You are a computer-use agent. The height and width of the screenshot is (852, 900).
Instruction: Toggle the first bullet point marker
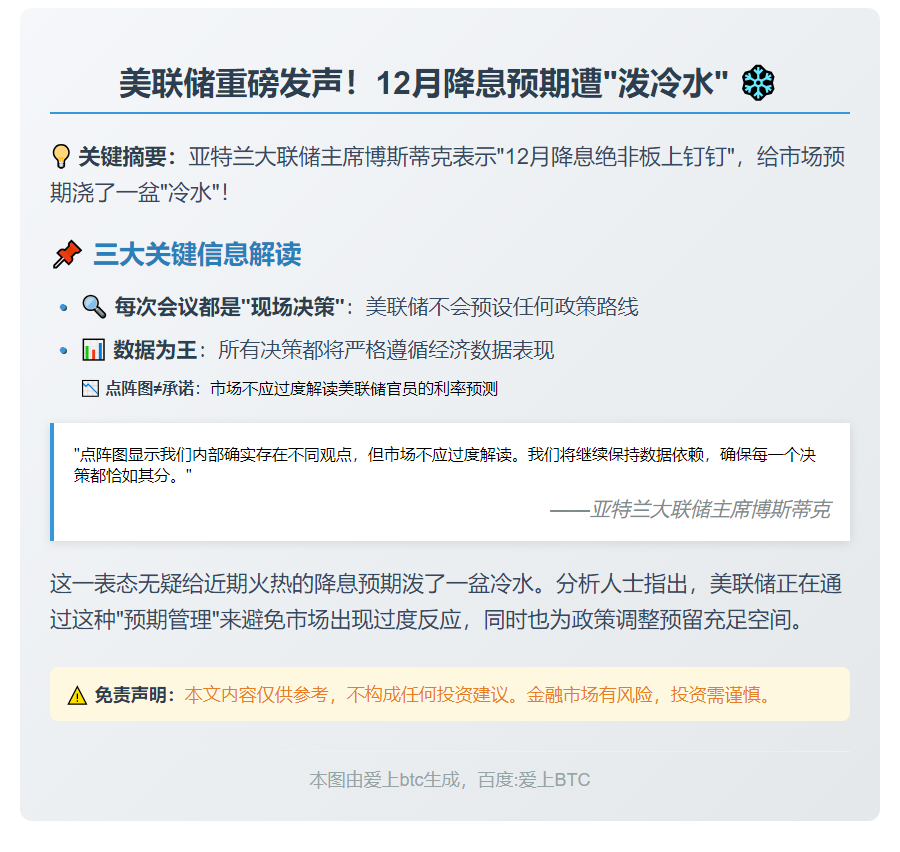coord(62,307)
